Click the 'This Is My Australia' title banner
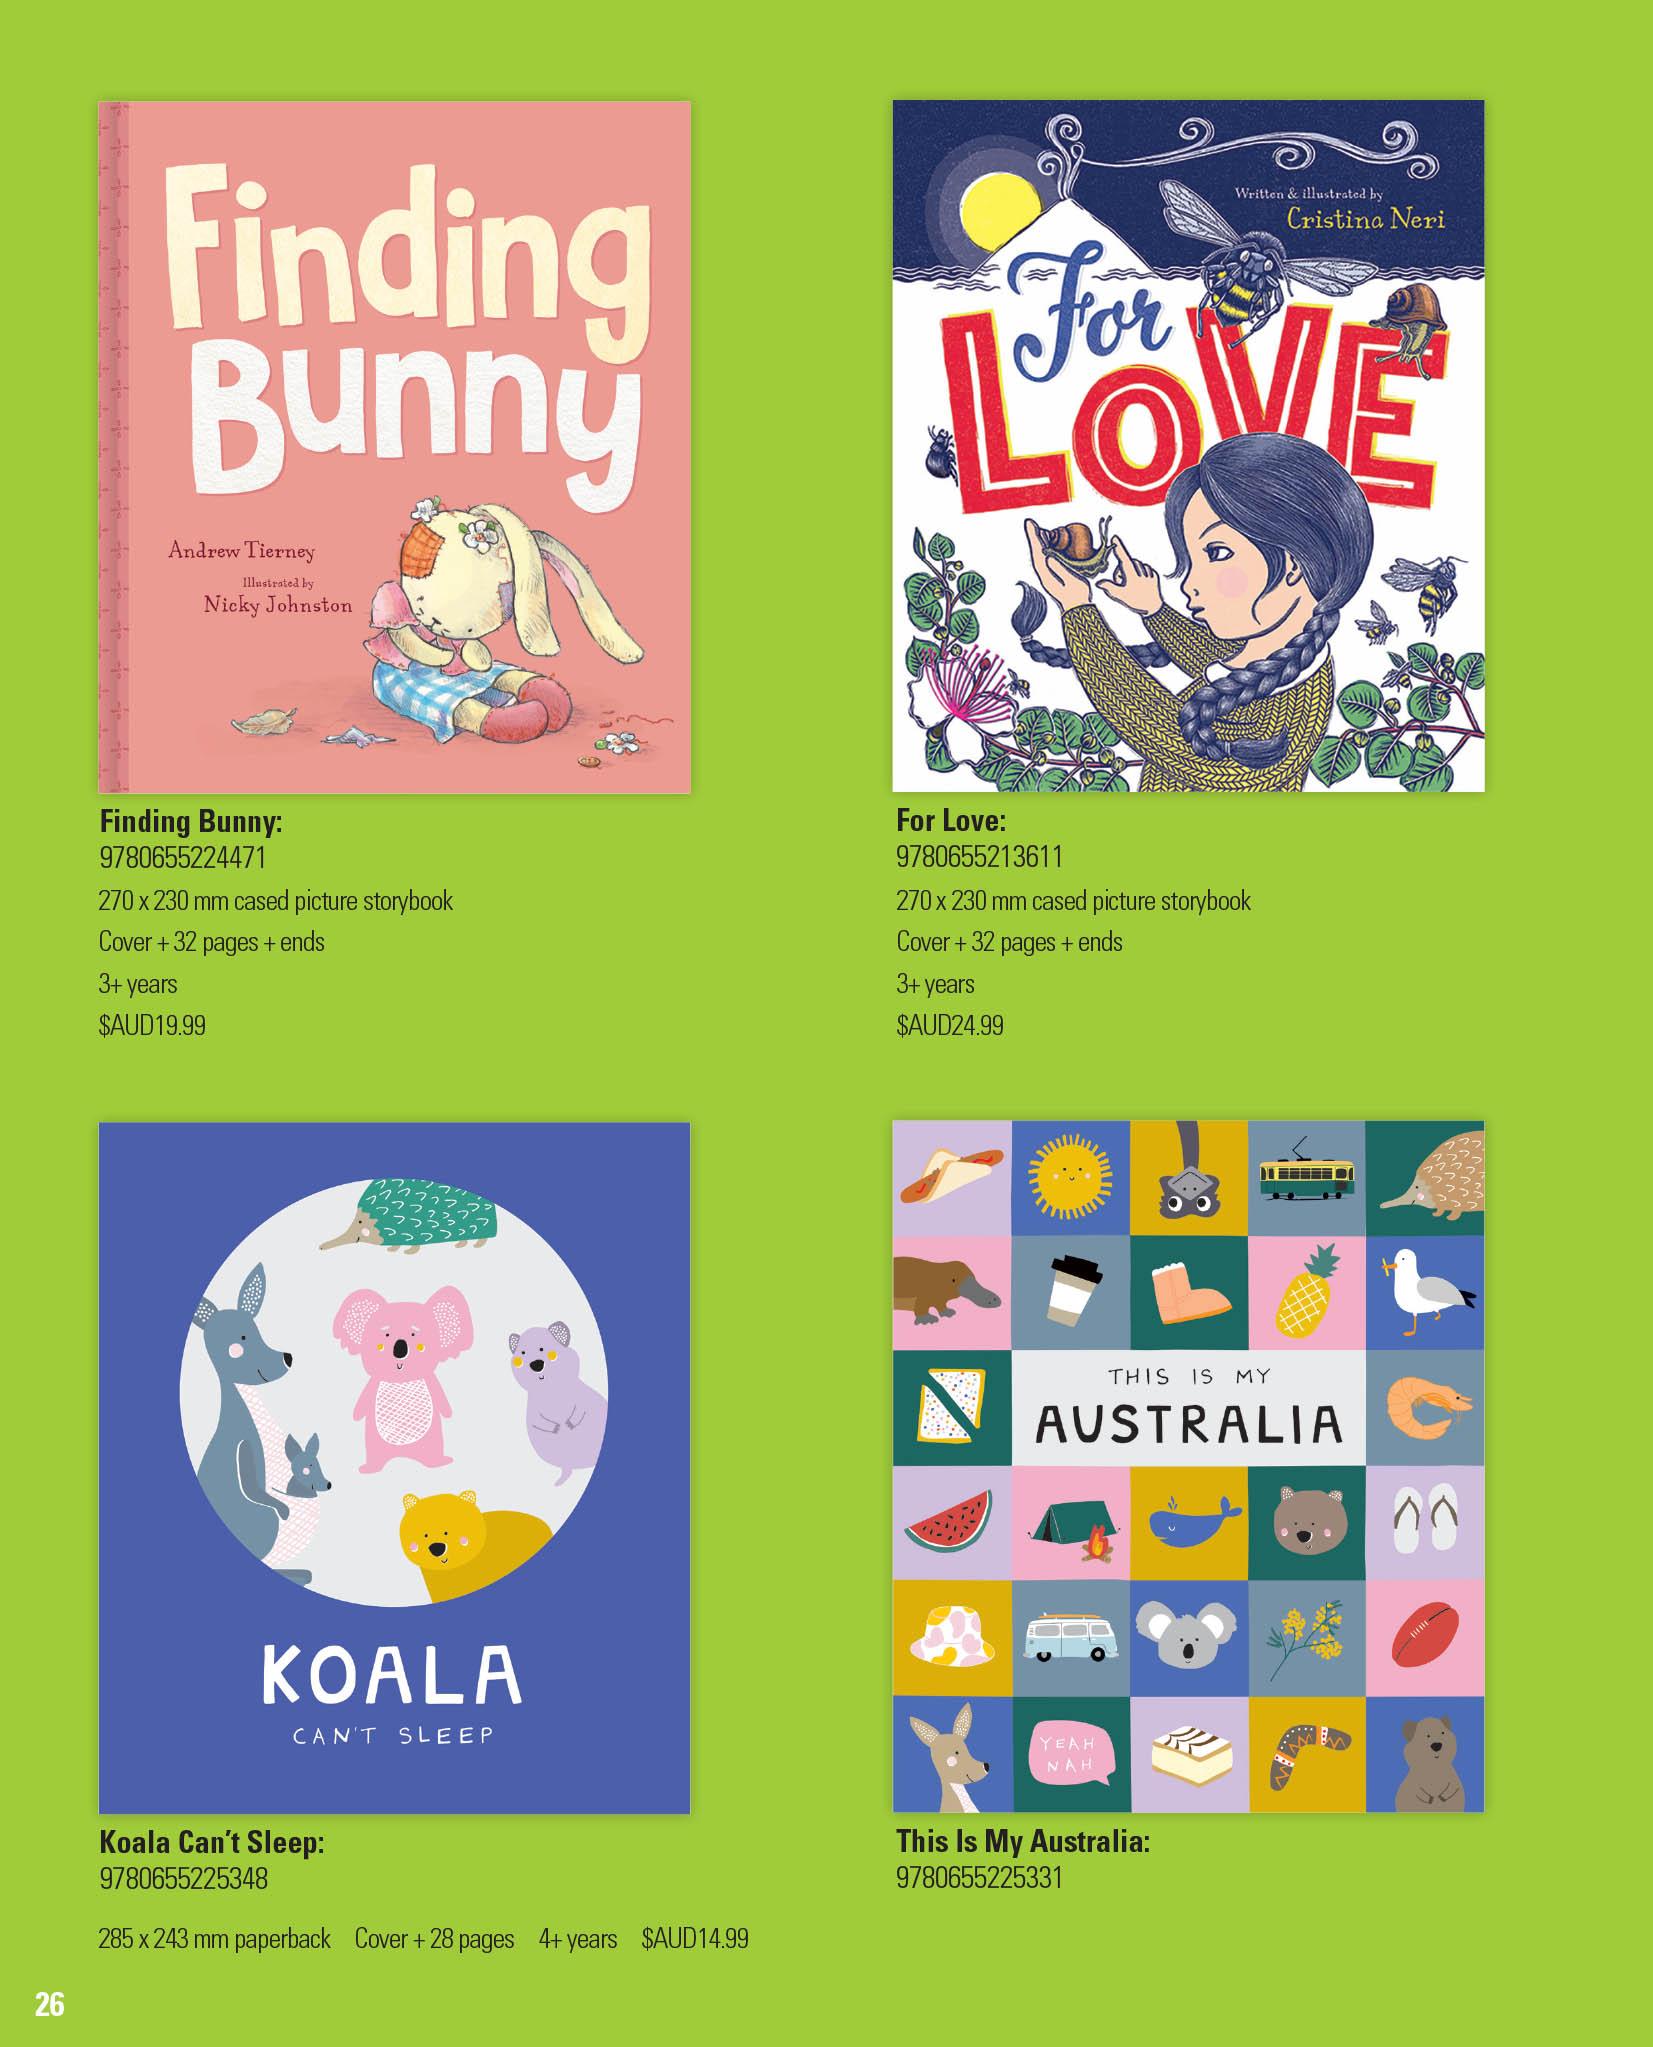The width and height of the screenshot is (1653, 2047). [x=1188, y=1408]
